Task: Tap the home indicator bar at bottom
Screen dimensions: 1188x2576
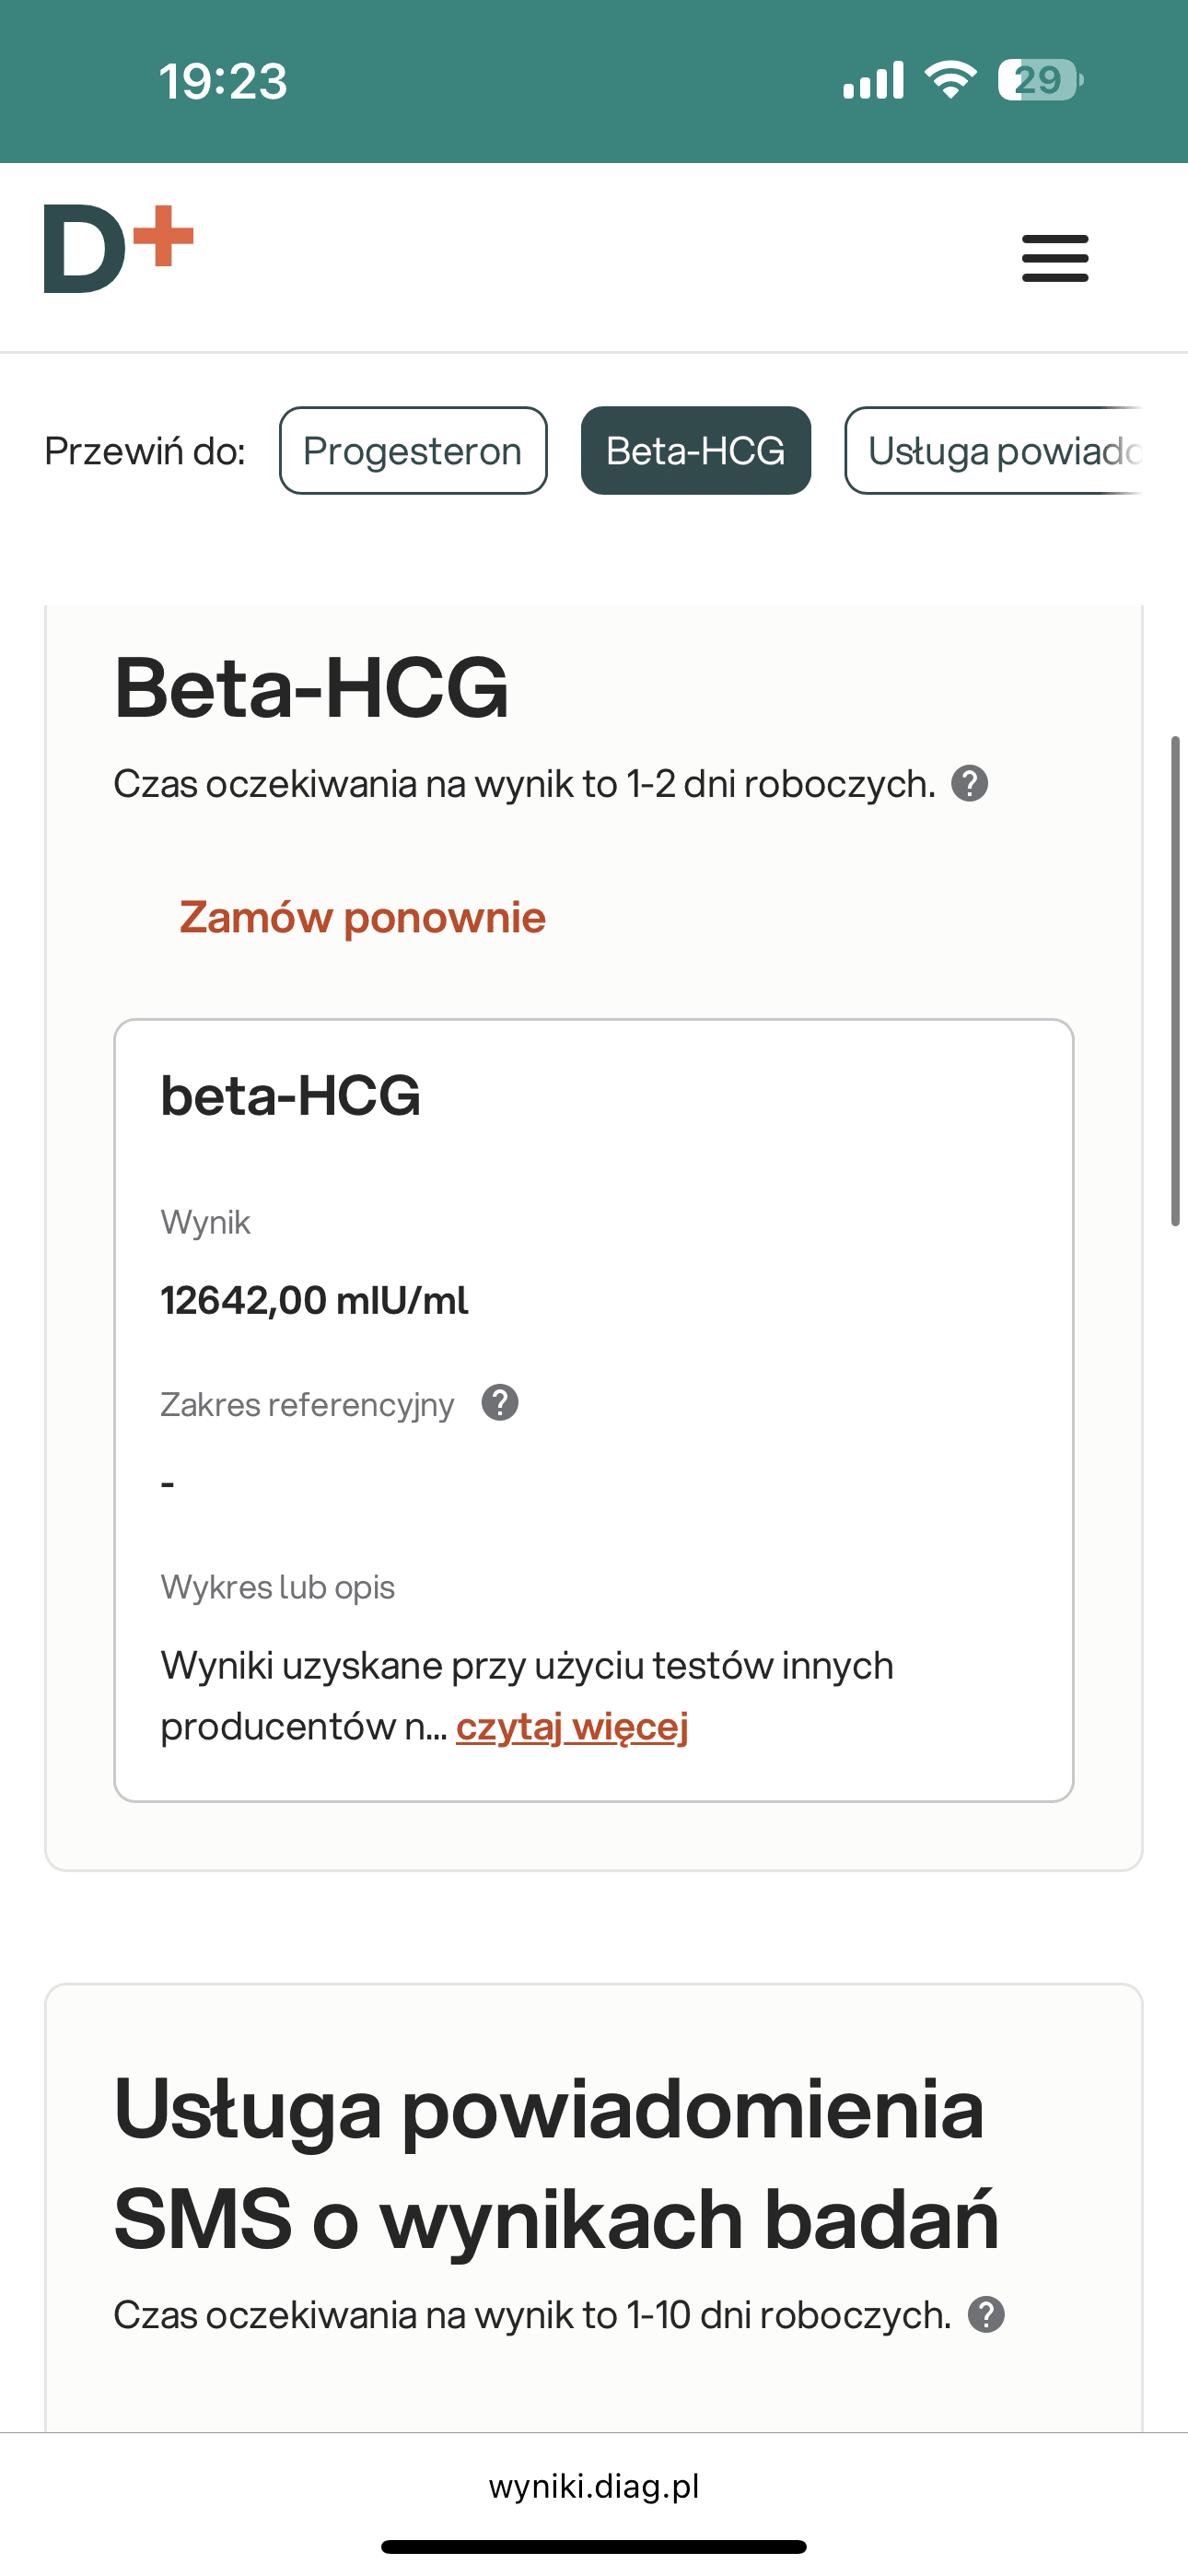Action: click(594, 2547)
